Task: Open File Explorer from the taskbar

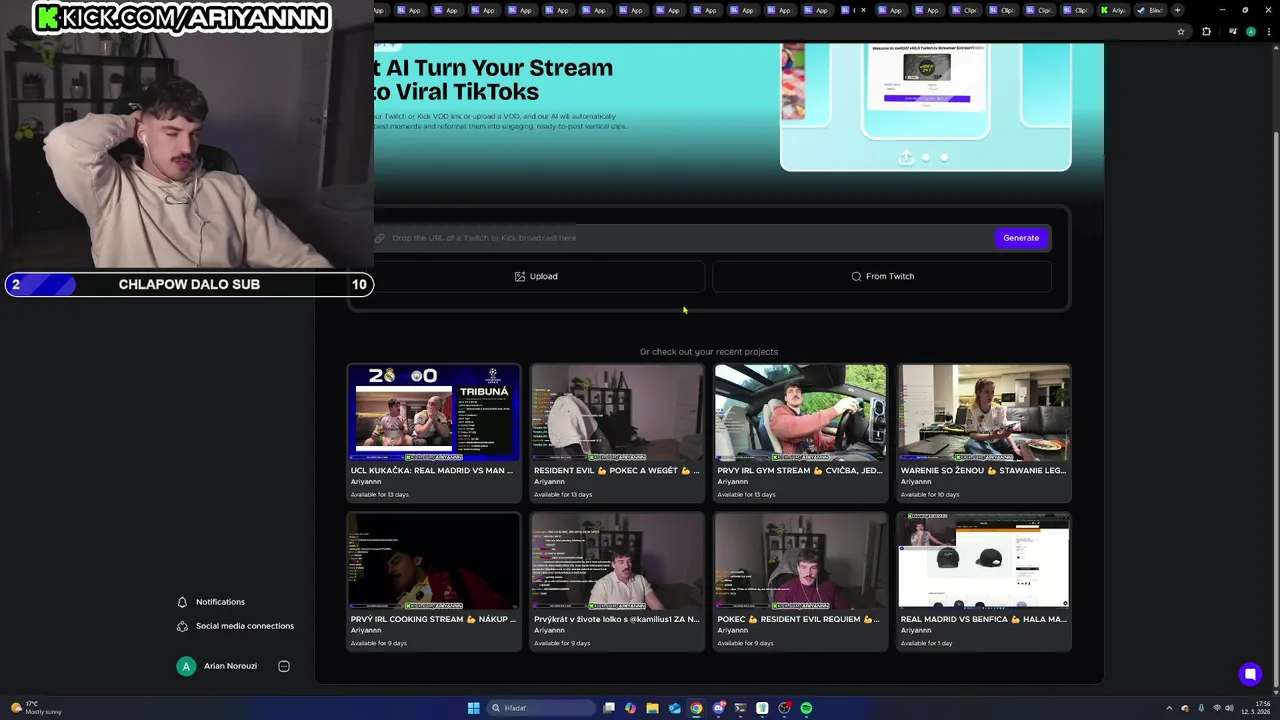Action: [x=652, y=708]
